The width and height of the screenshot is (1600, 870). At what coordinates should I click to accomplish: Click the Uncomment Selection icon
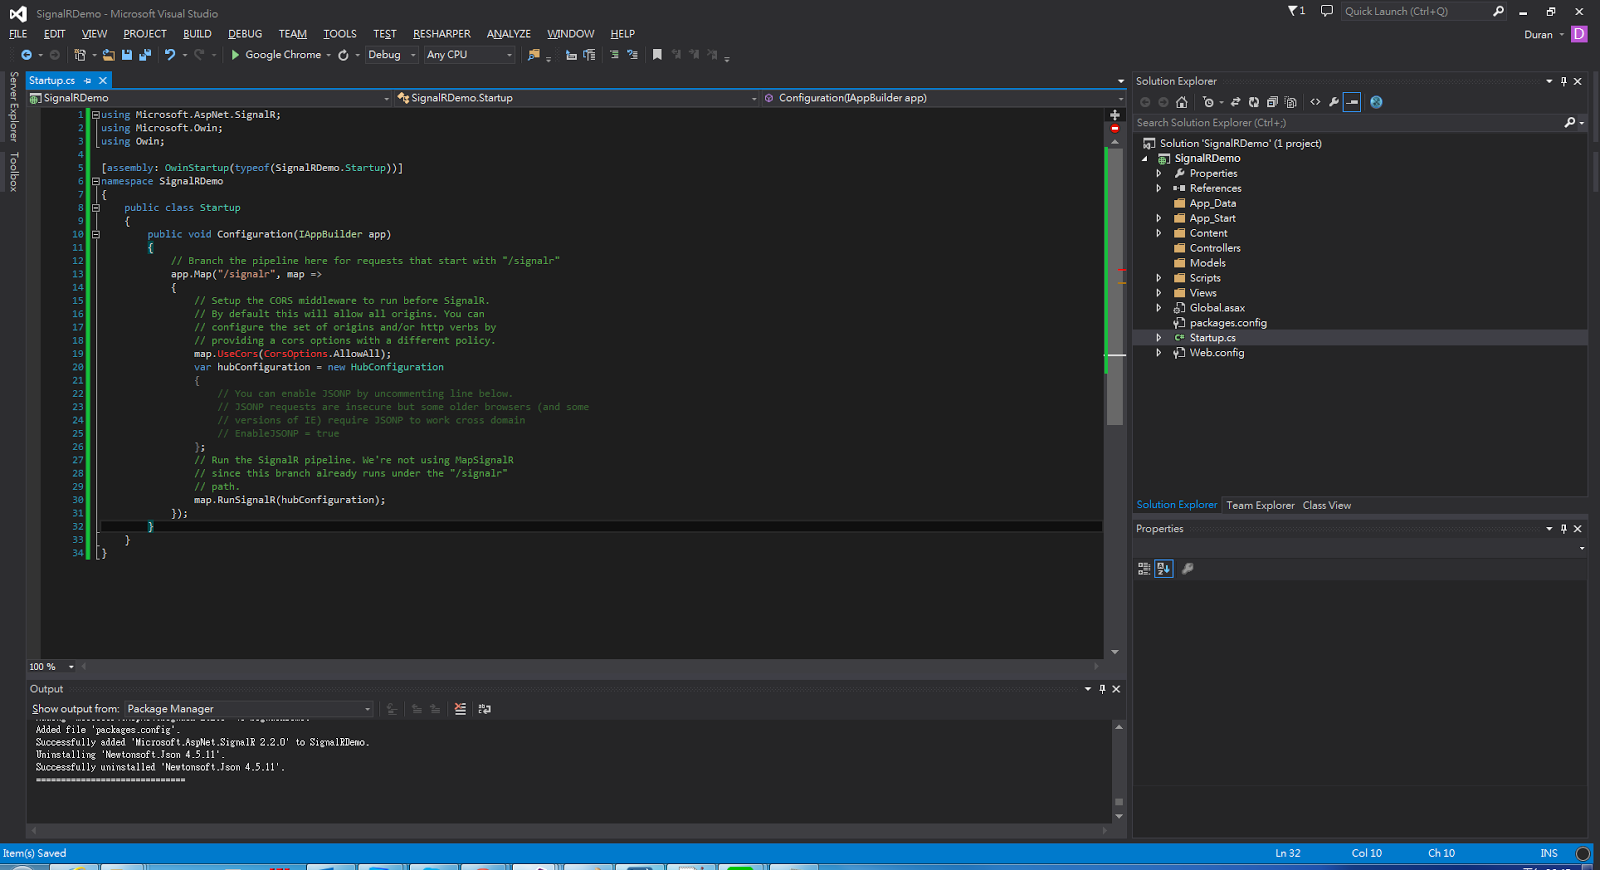632,55
